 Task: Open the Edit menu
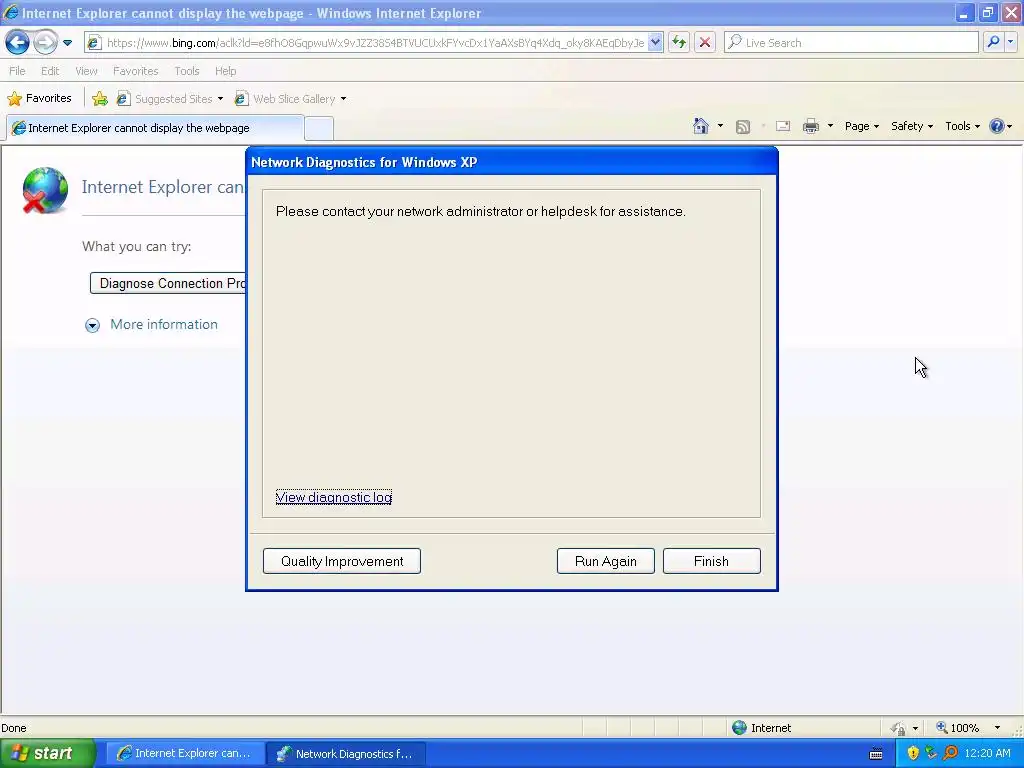point(50,71)
